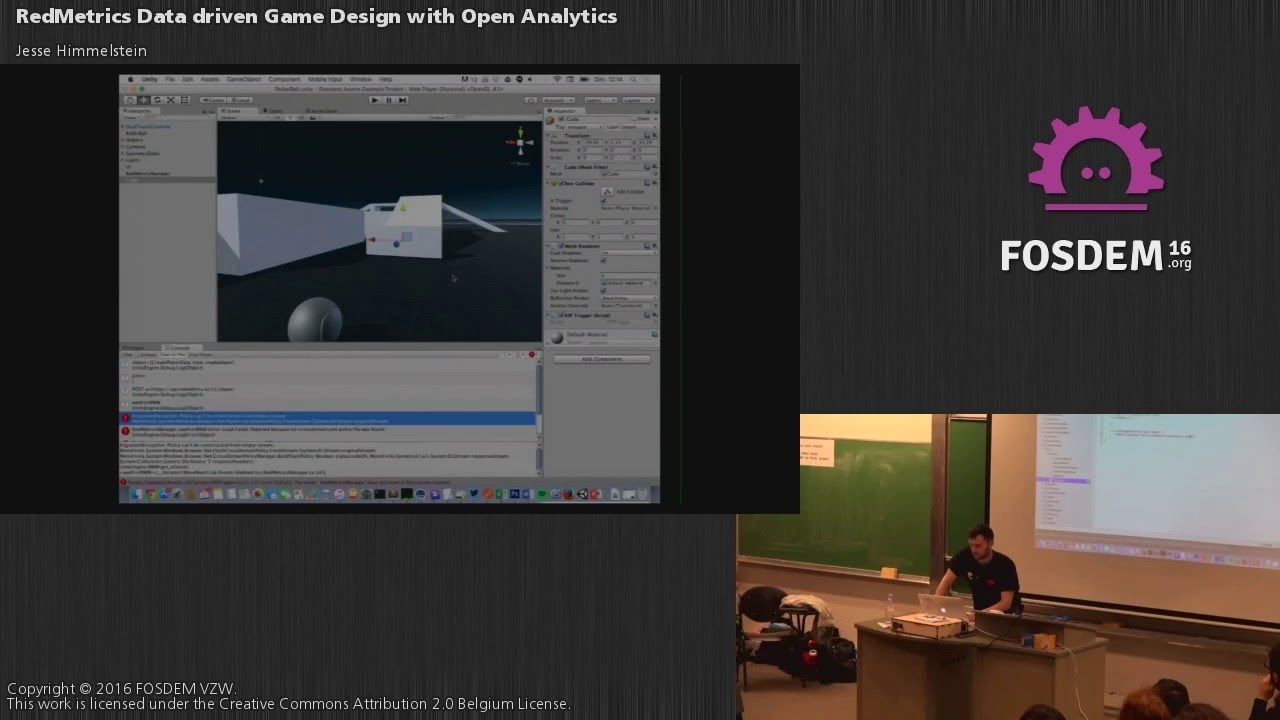Open the Mesh Renderer gear menu
Viewport: 1280px width, 720px height.
point(655,246)
